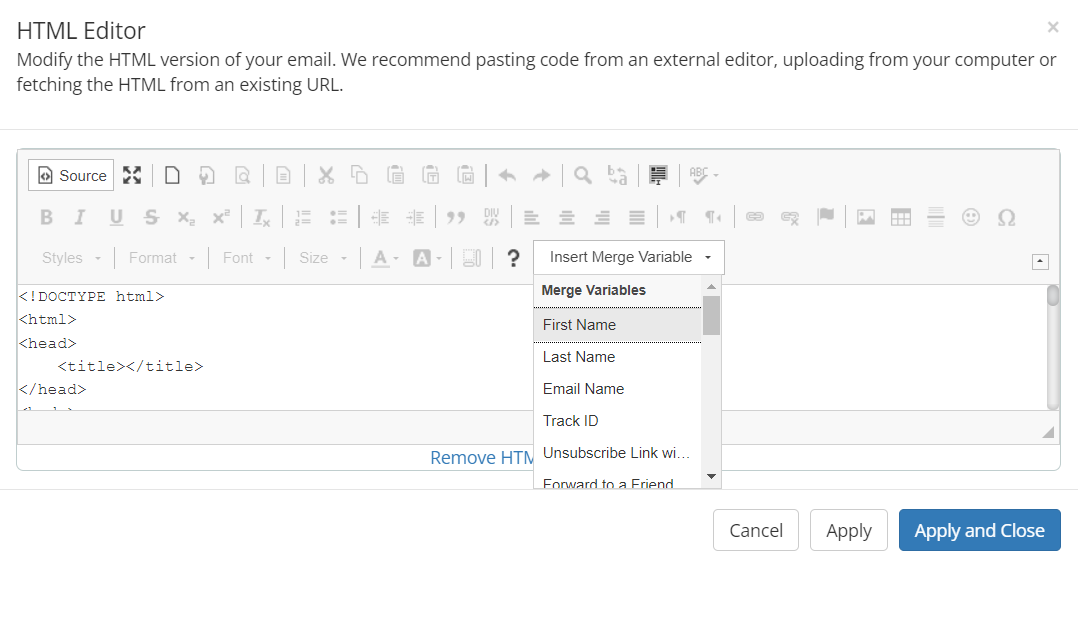Maximize the editor area
This screenshot has height=628, width=1078.
point(132,175)
